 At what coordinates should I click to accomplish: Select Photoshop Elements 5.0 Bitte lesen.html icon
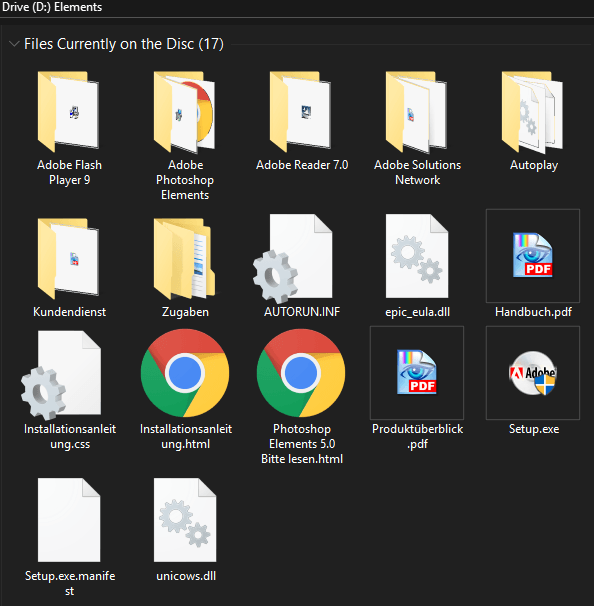(301, 373)
